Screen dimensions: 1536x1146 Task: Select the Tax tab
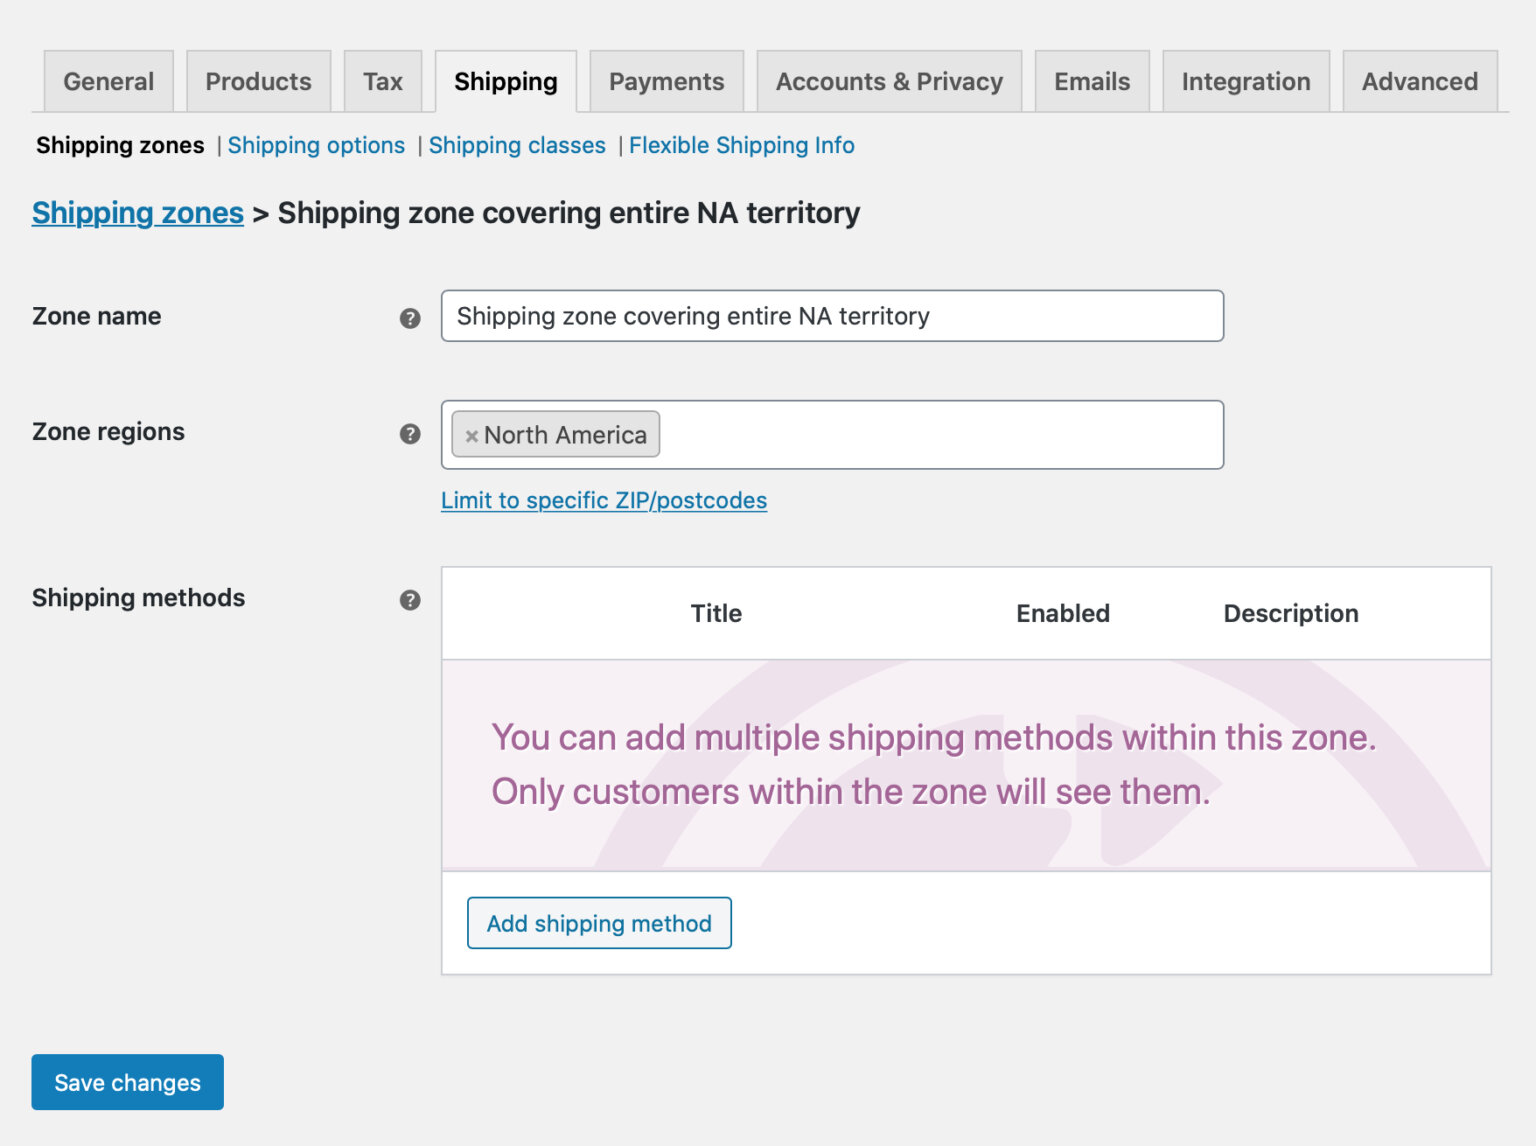pos(383,81)
